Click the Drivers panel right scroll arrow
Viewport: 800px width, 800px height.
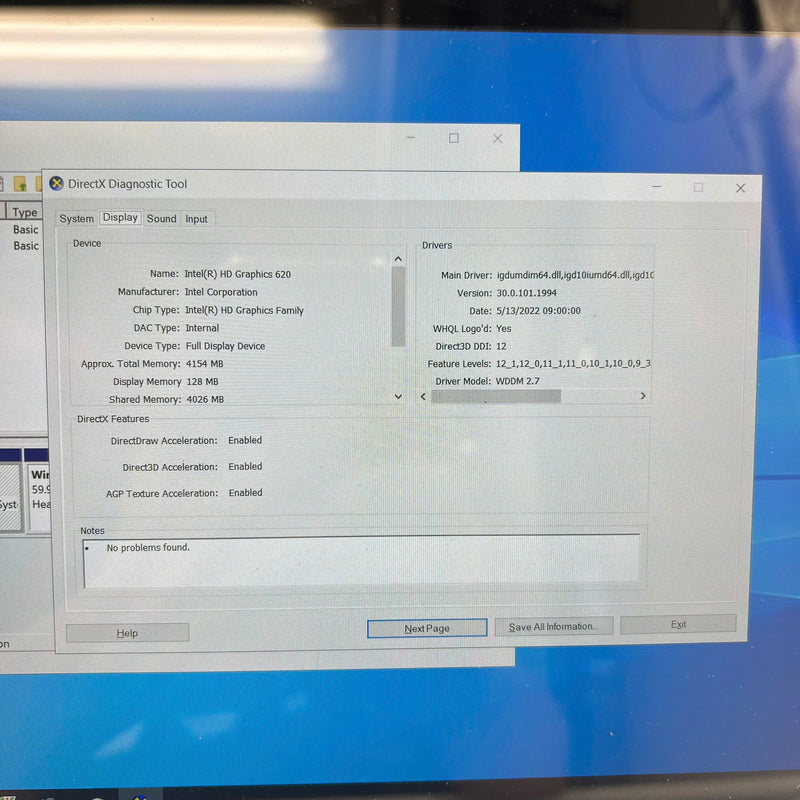point(642,396)
